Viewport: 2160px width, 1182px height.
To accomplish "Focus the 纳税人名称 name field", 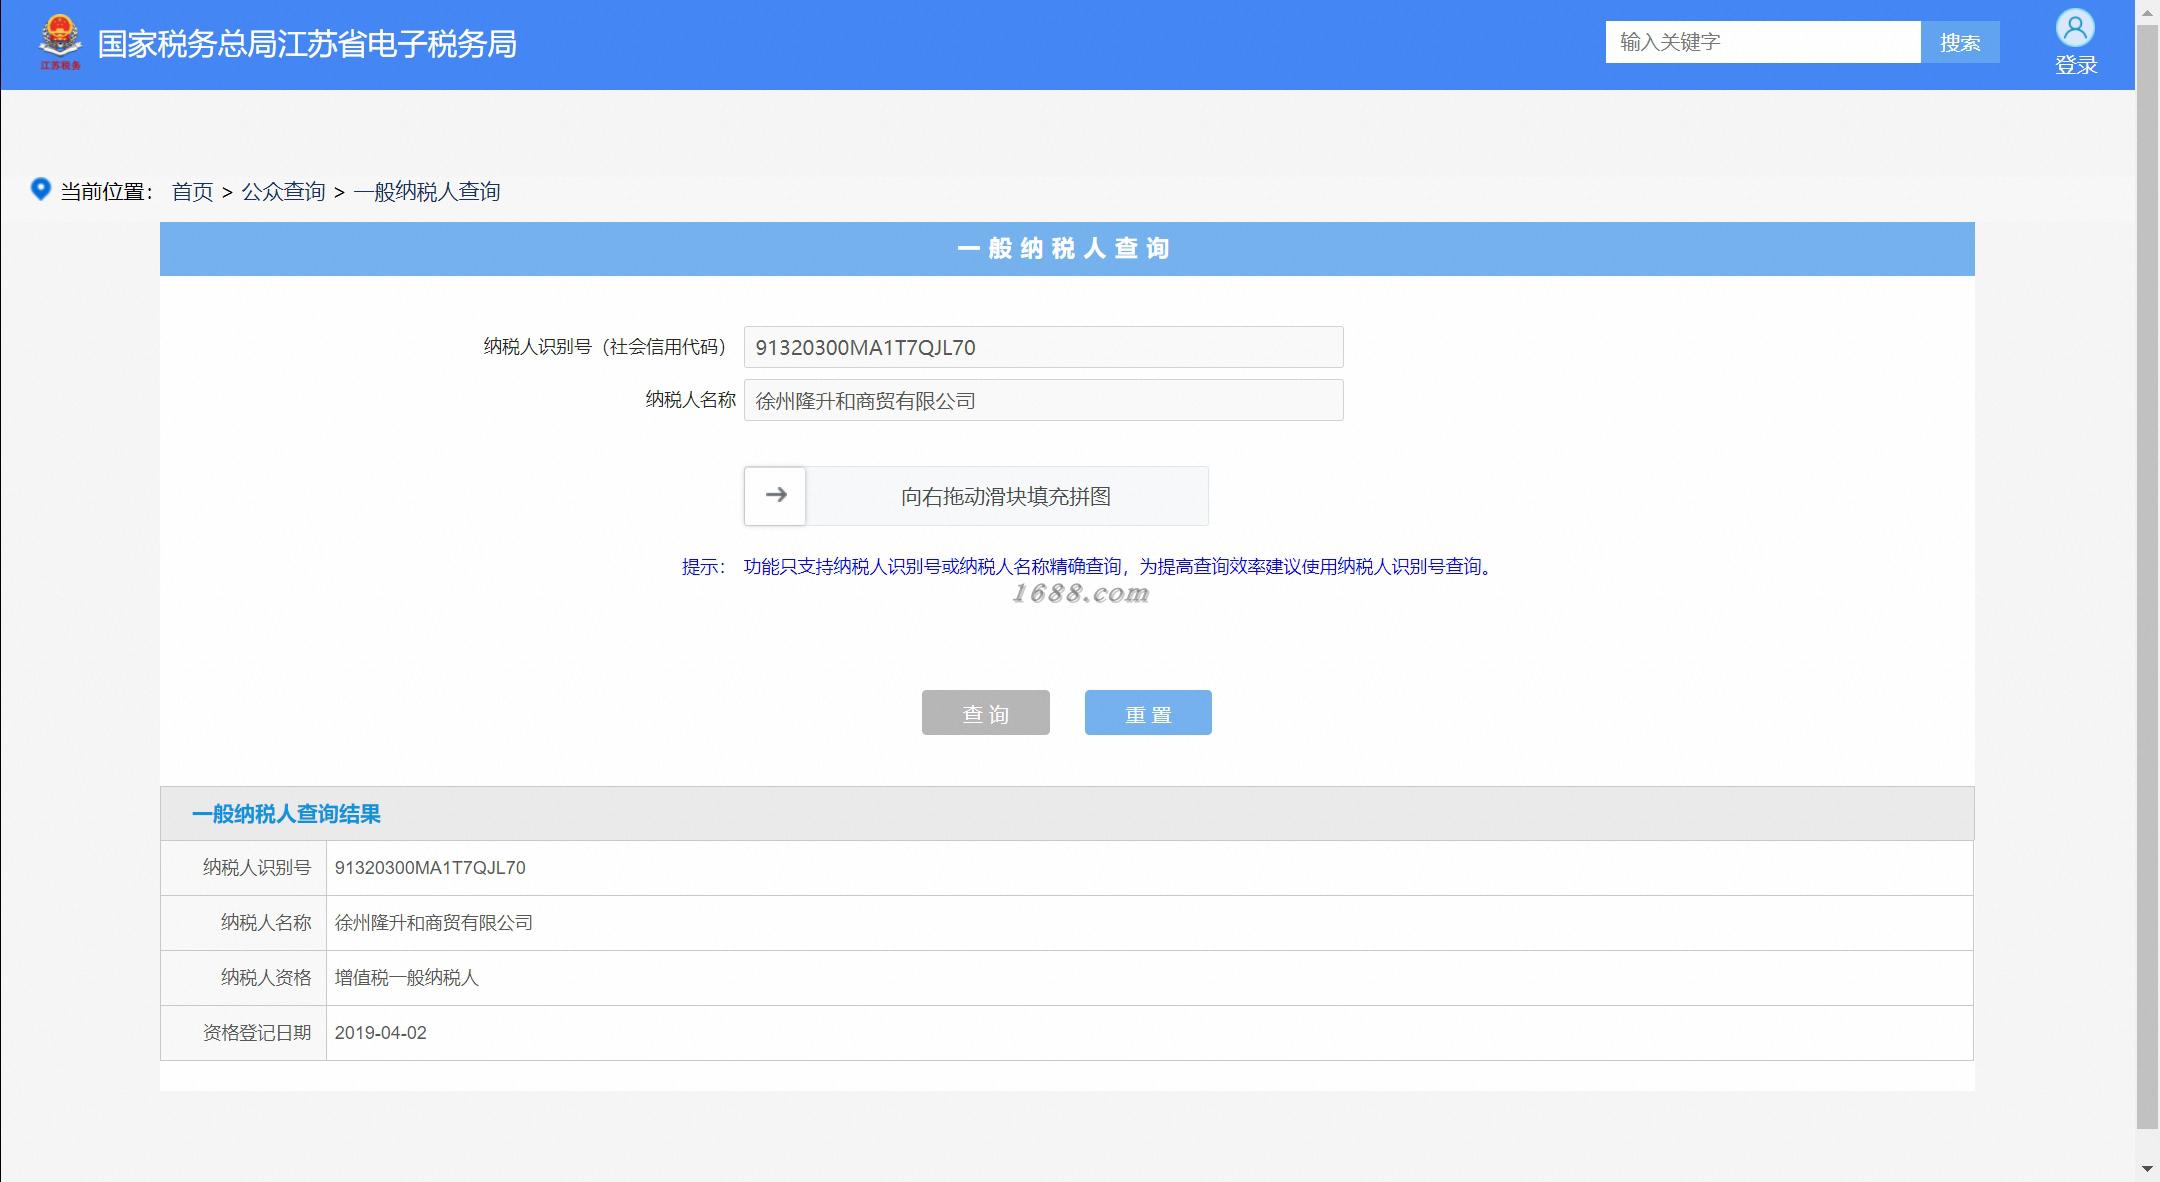I will coord(1043,400).
